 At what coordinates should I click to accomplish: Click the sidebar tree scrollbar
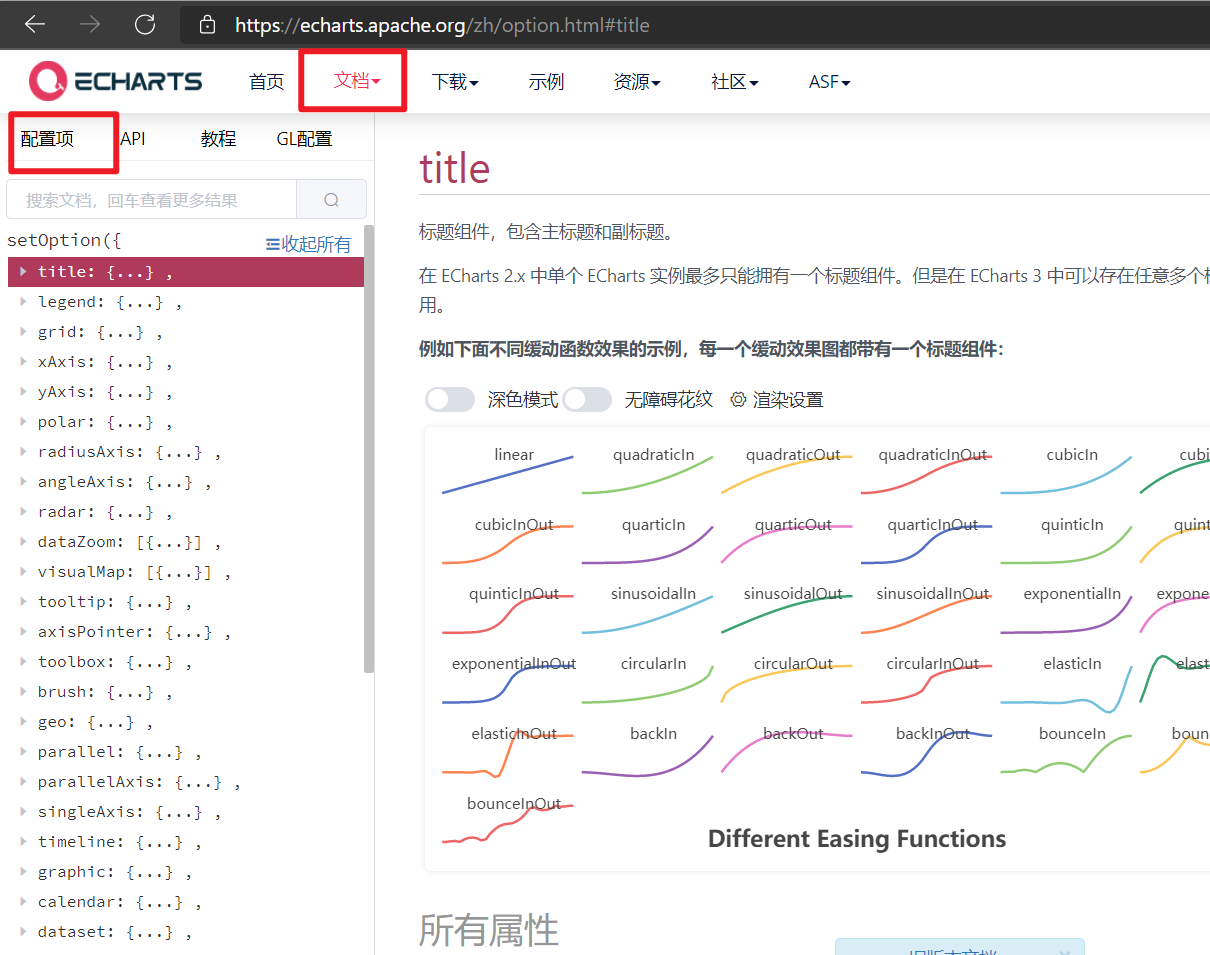pos(369,448)
